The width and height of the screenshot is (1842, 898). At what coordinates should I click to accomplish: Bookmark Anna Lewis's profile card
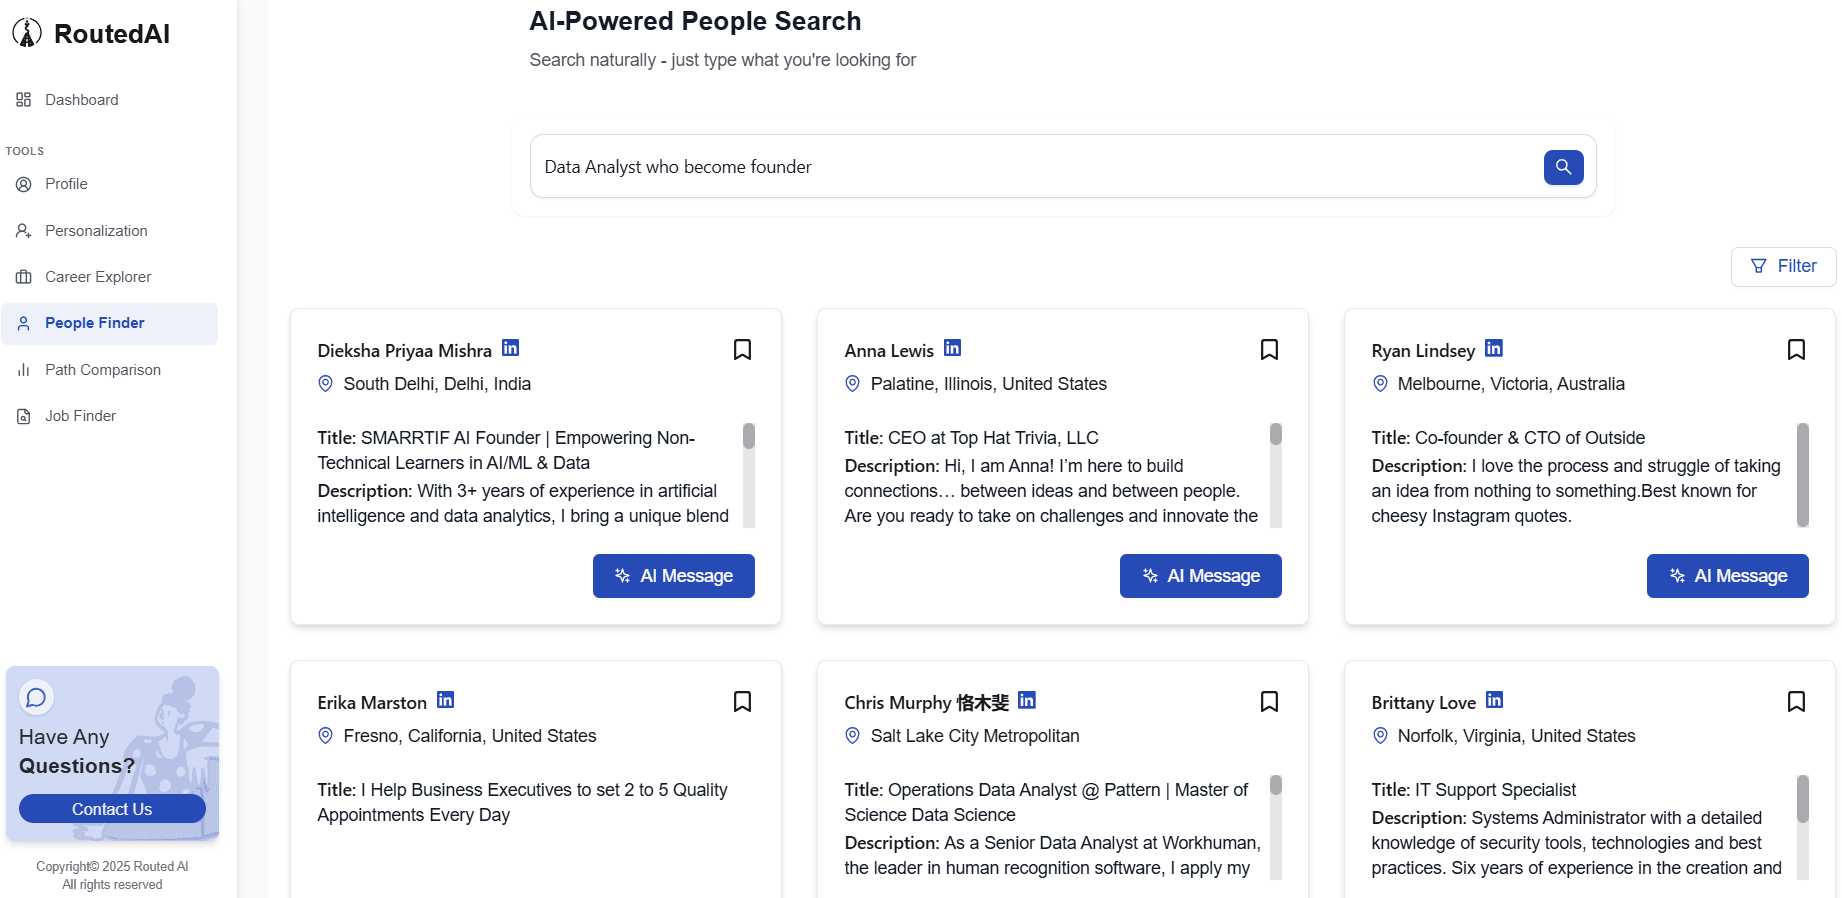click(1268, 349)
